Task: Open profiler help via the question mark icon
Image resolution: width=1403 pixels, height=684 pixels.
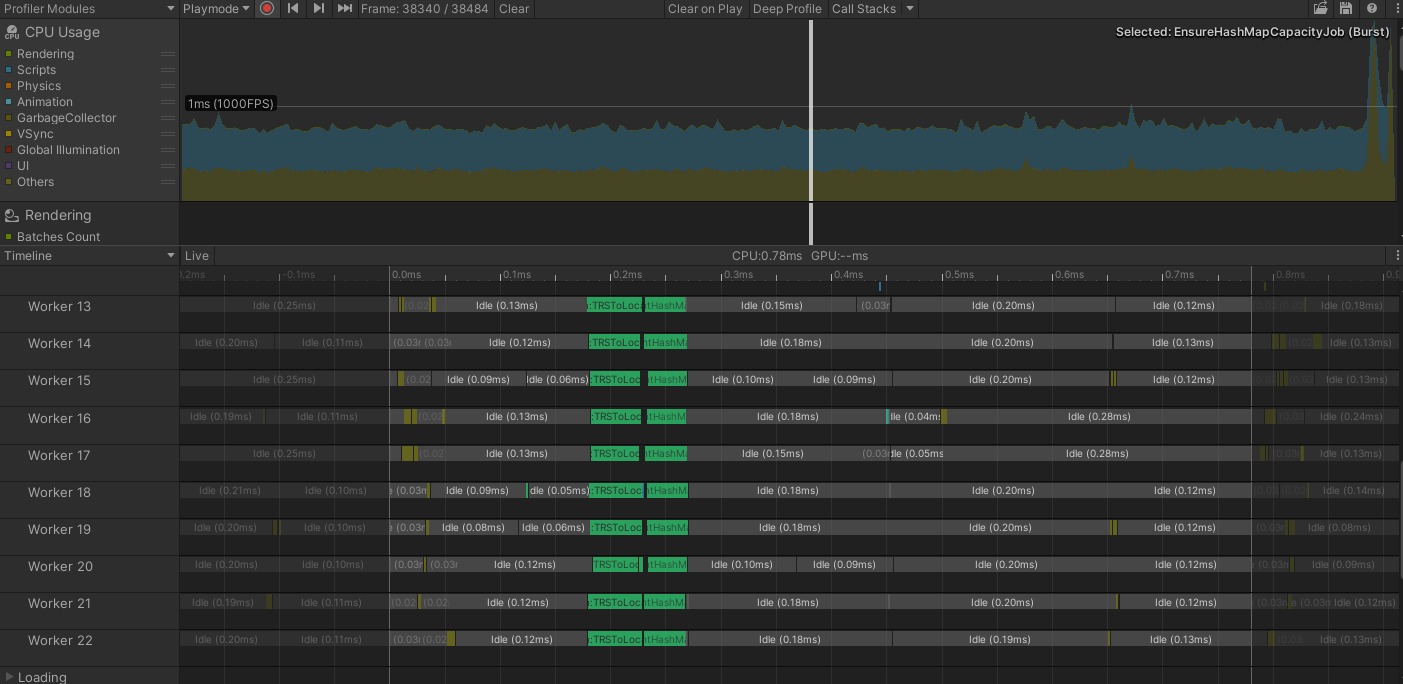Action: (1371, 8)
